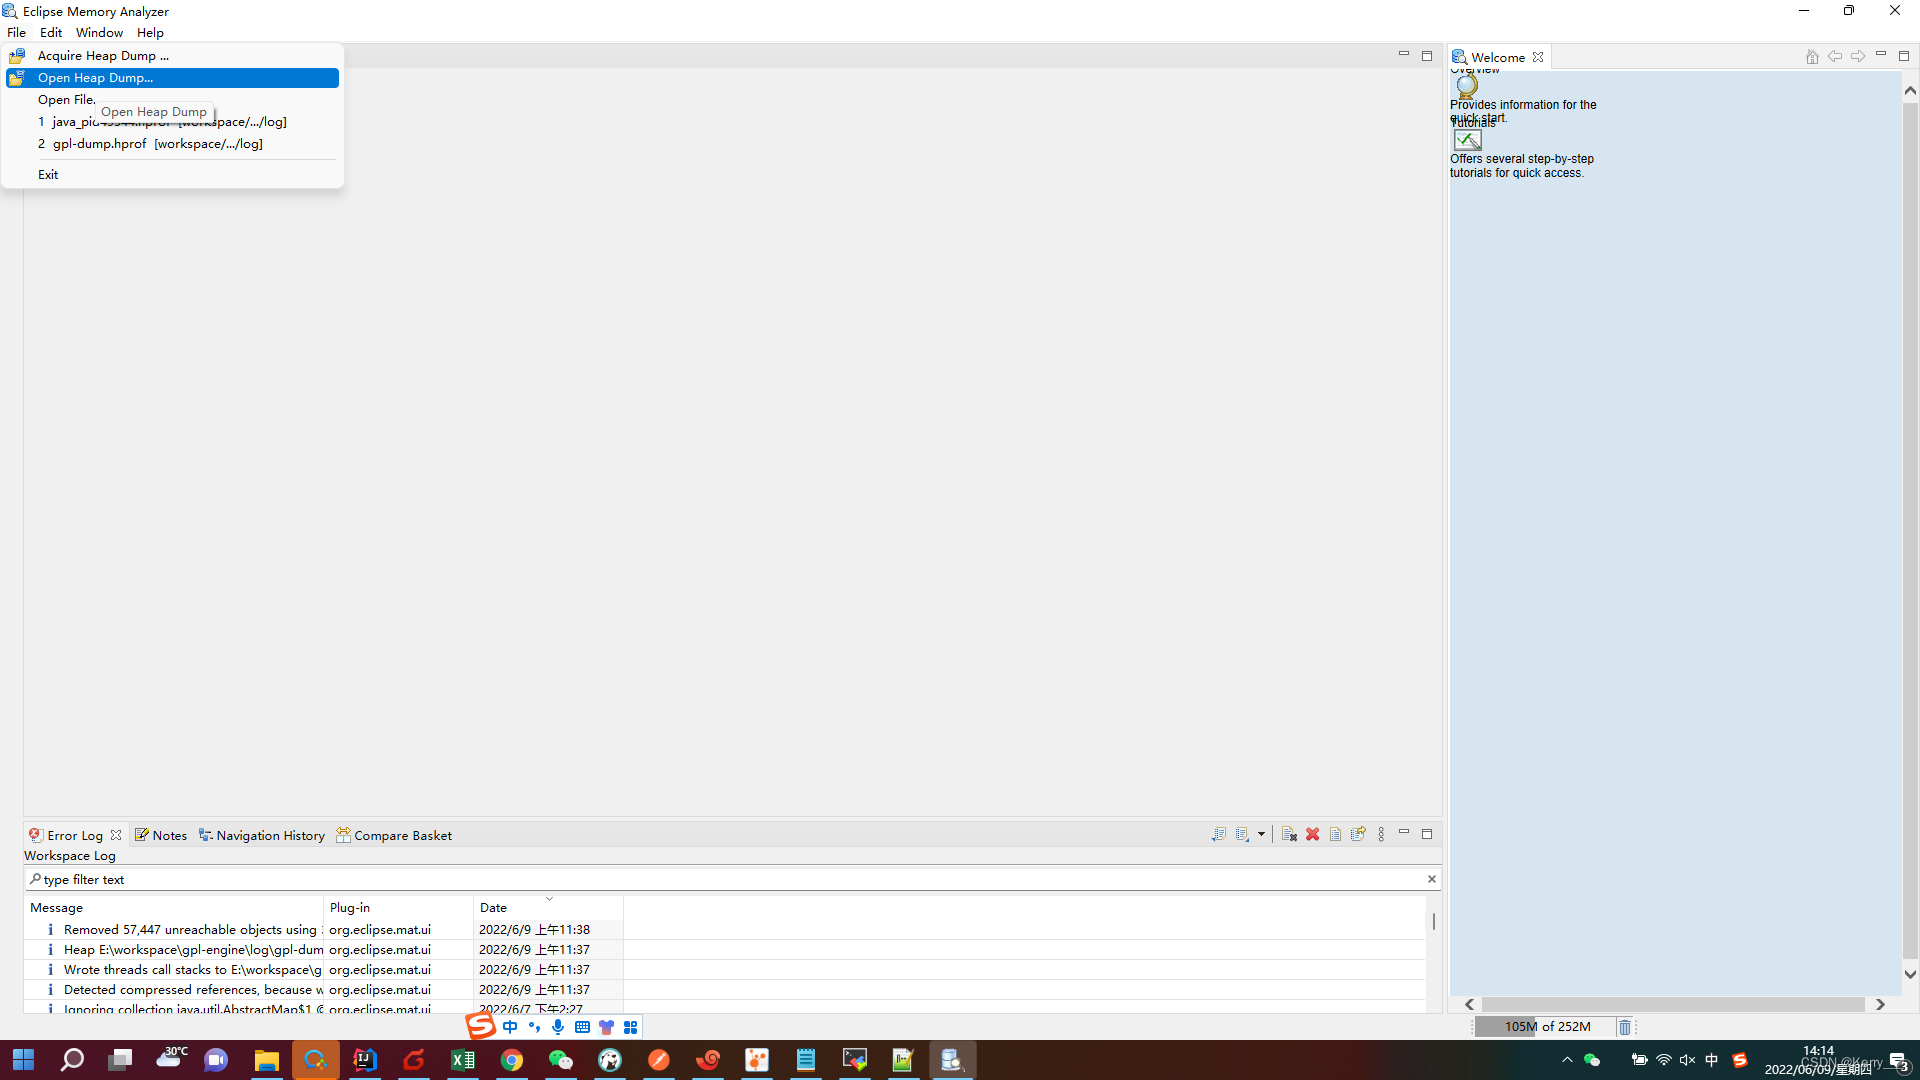Select the Acquire Heap Dump menu entry
Viewport: 1920px width, 1080px height.
click(x=103, y=56)
